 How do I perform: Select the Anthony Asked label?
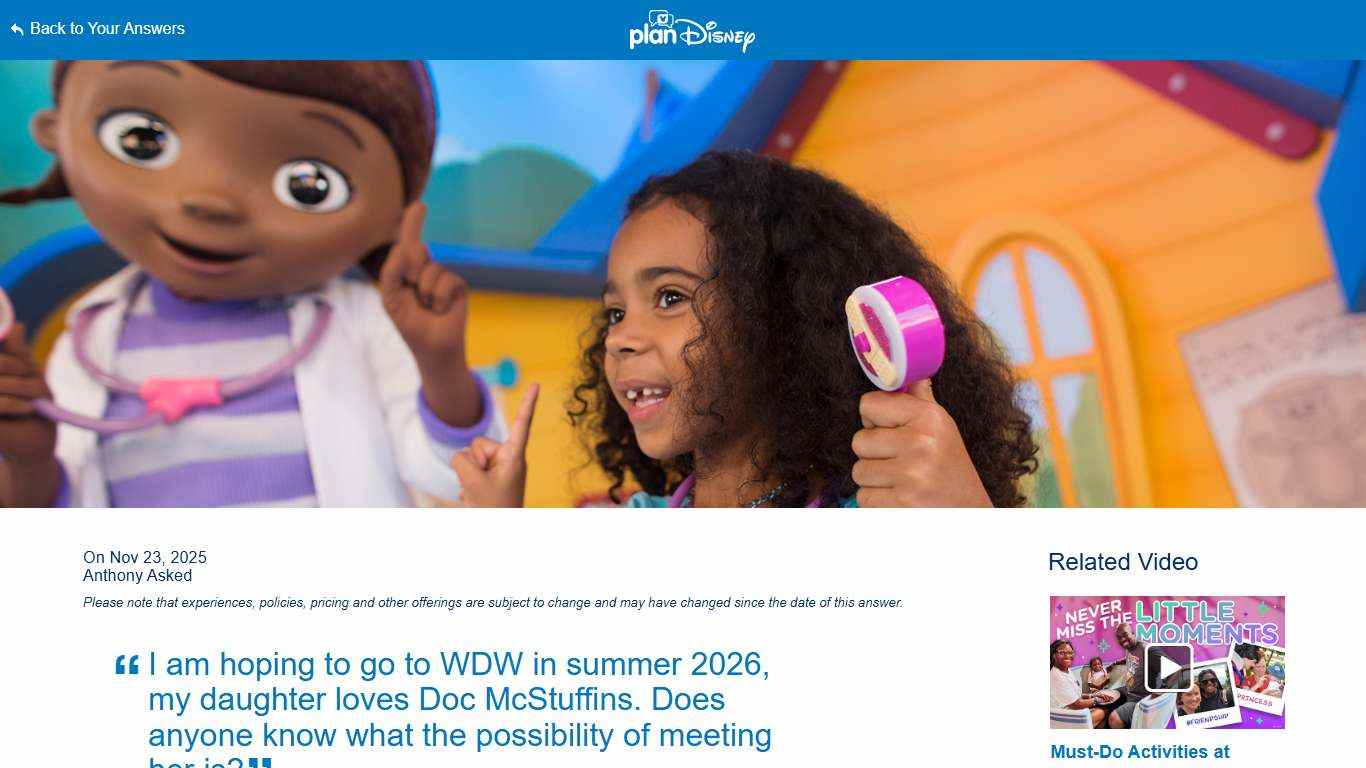pos(137,575)
